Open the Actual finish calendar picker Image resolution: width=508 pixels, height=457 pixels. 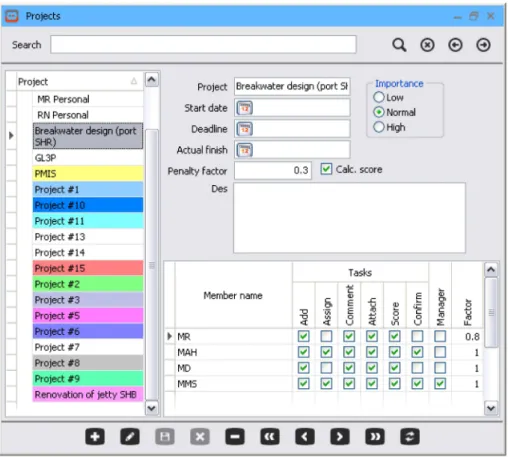(x=245, y=150)
